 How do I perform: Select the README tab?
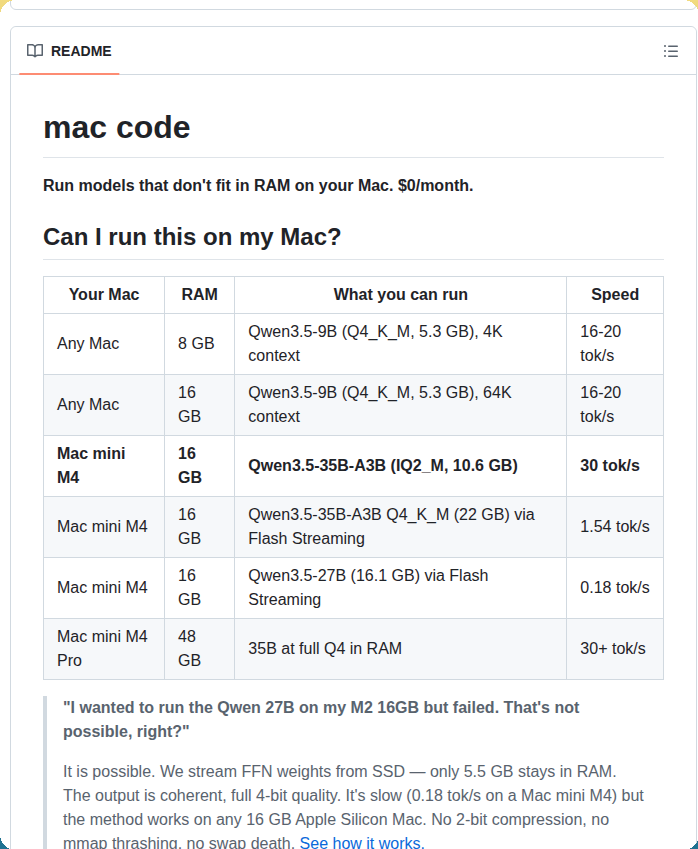pos(69,51)
